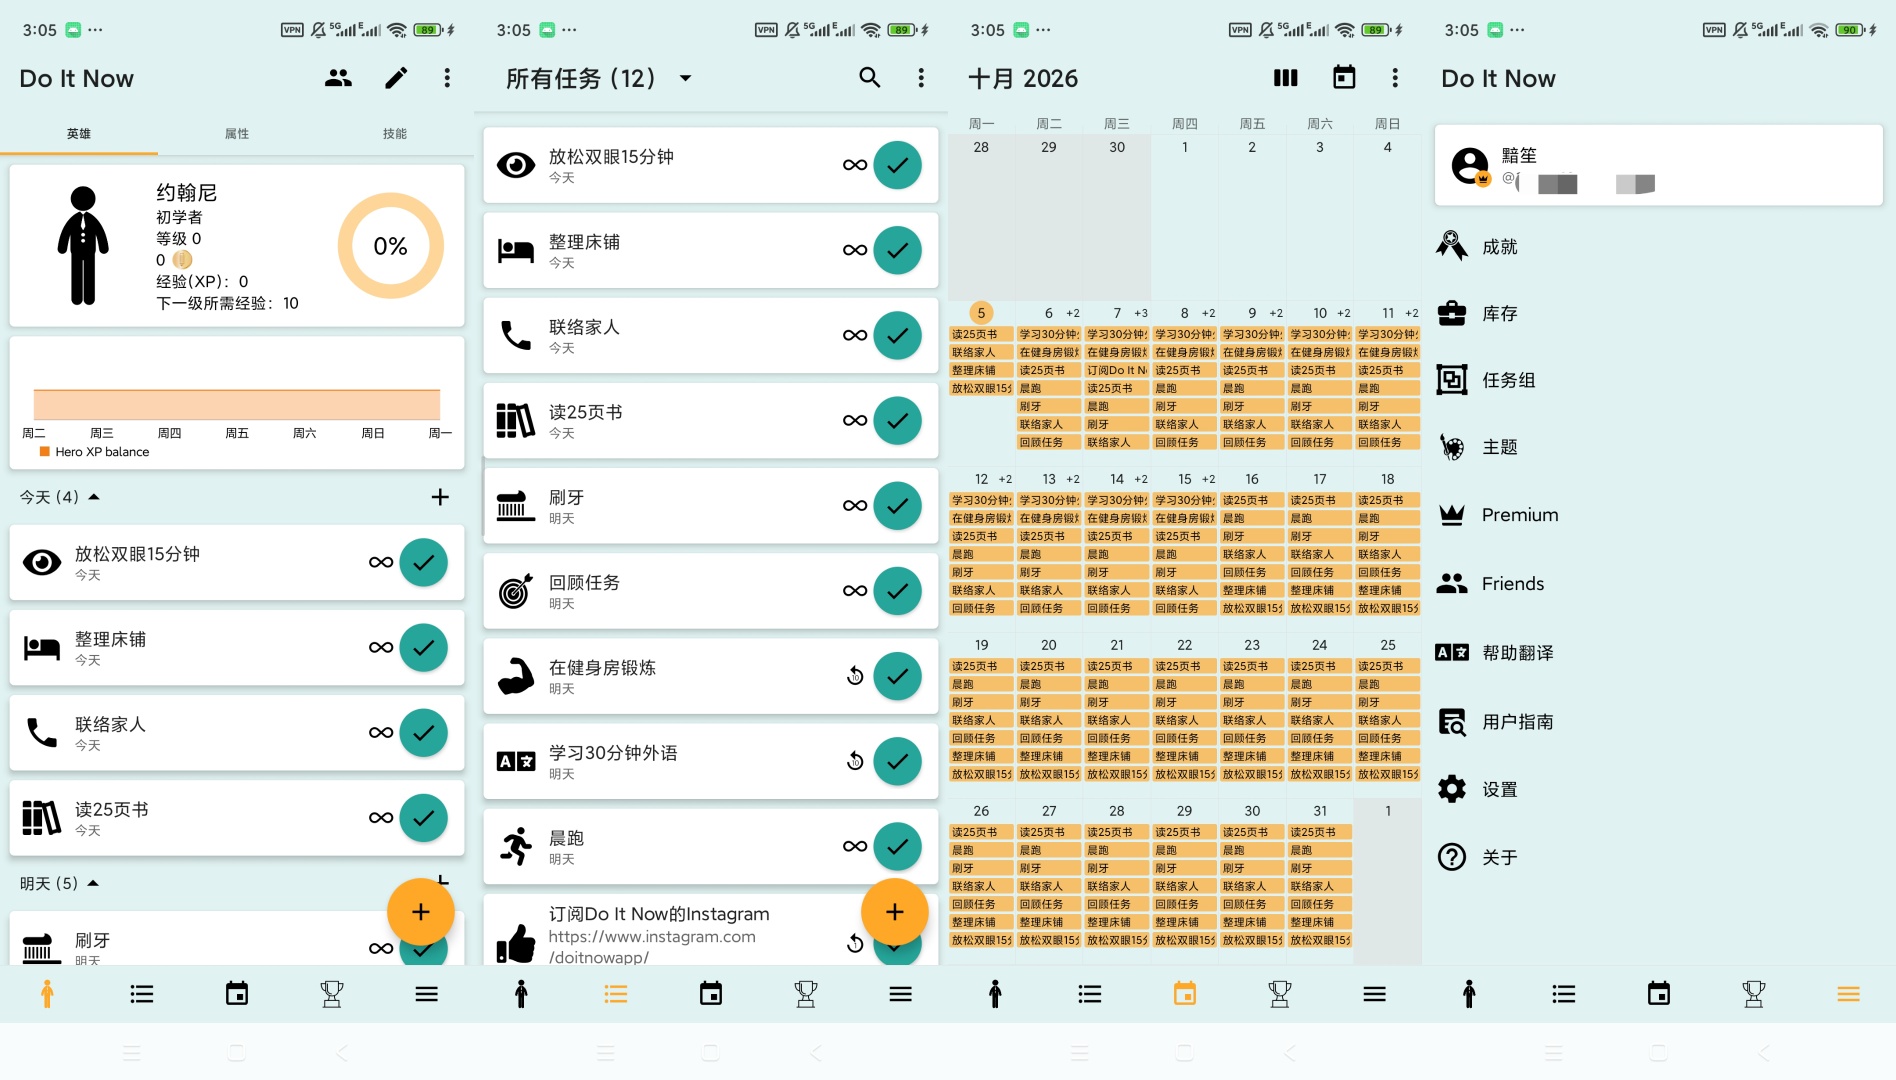Tap orange add button on hero screen
The height and width of the screenshot is (1080, 1896).
click(421, 912)
